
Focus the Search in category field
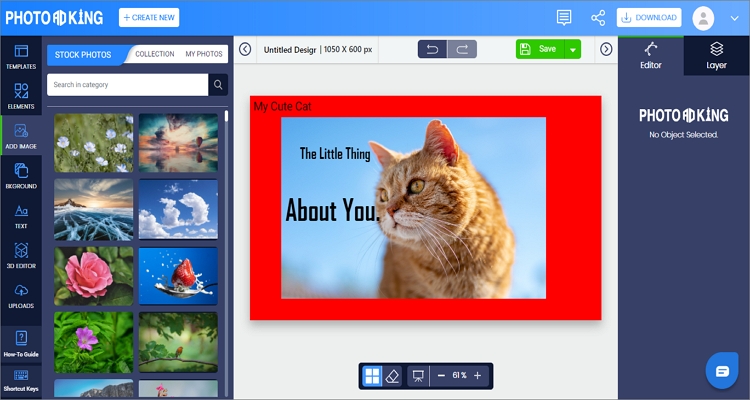pos(128,85)
